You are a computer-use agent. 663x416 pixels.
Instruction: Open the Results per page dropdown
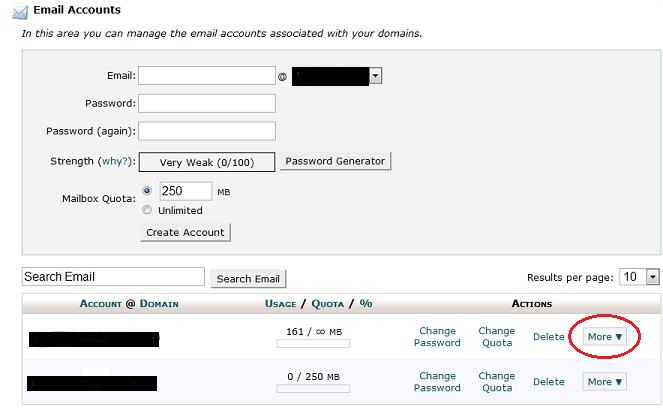(652, 276)
